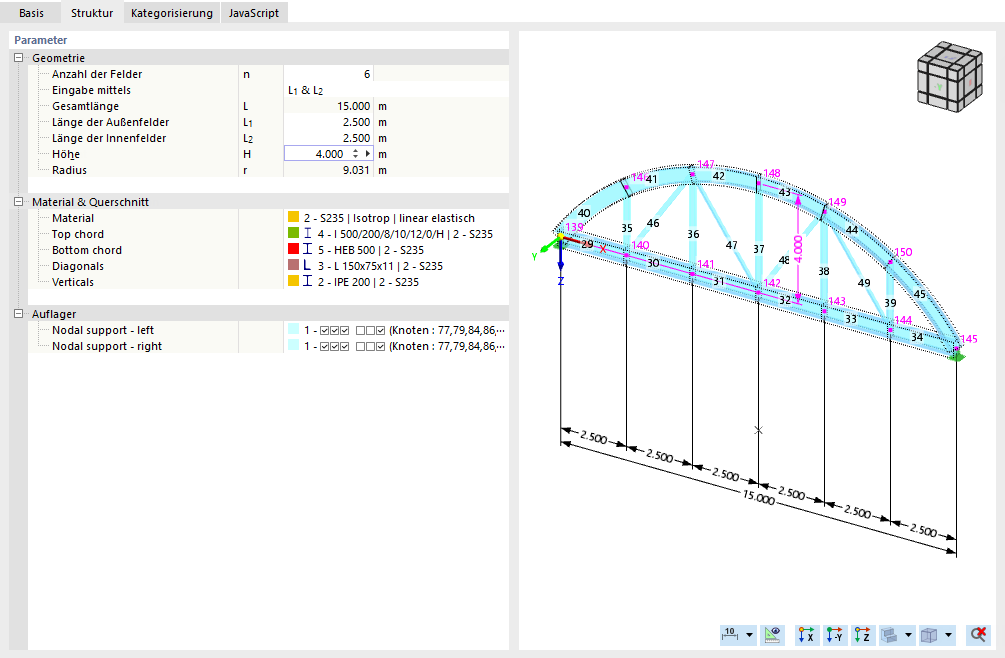The height and width of the screenshot is (658, 1005).
Task: Click the I-section icon in Top chord row
Action: (308, 233)
